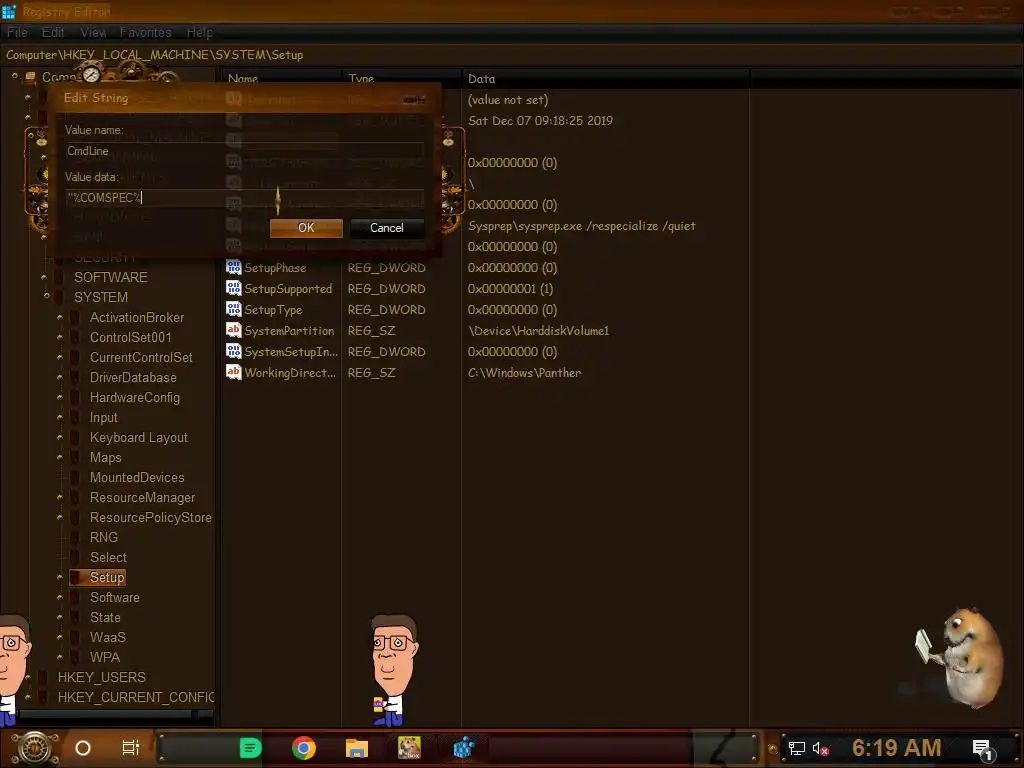Select the SetupPhase value icon

(x=233, y=267)
